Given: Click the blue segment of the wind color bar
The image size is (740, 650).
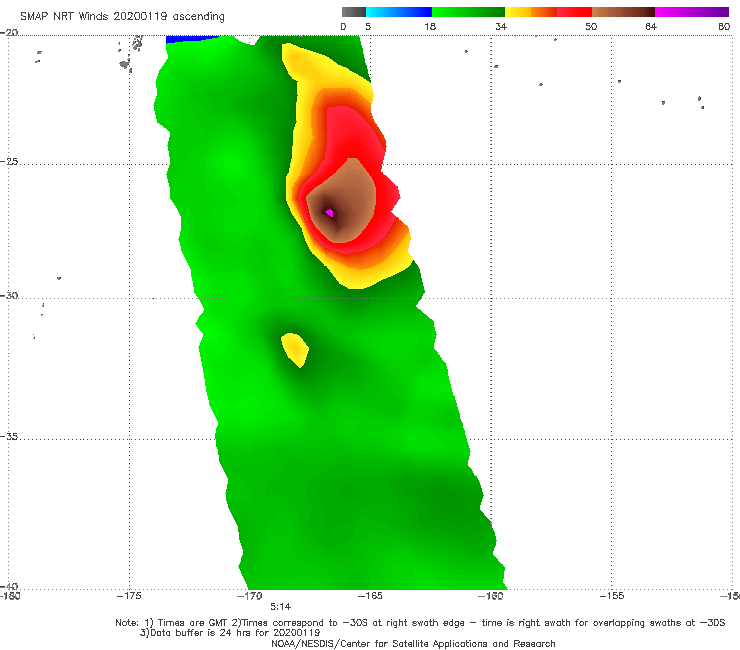Looking at the screenshot, I should 399,12.
